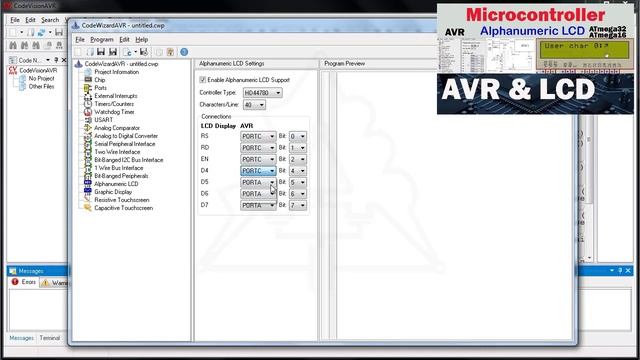Click Open project icon in CodeWizardAVR toolbar

click(x=90, y=52)
